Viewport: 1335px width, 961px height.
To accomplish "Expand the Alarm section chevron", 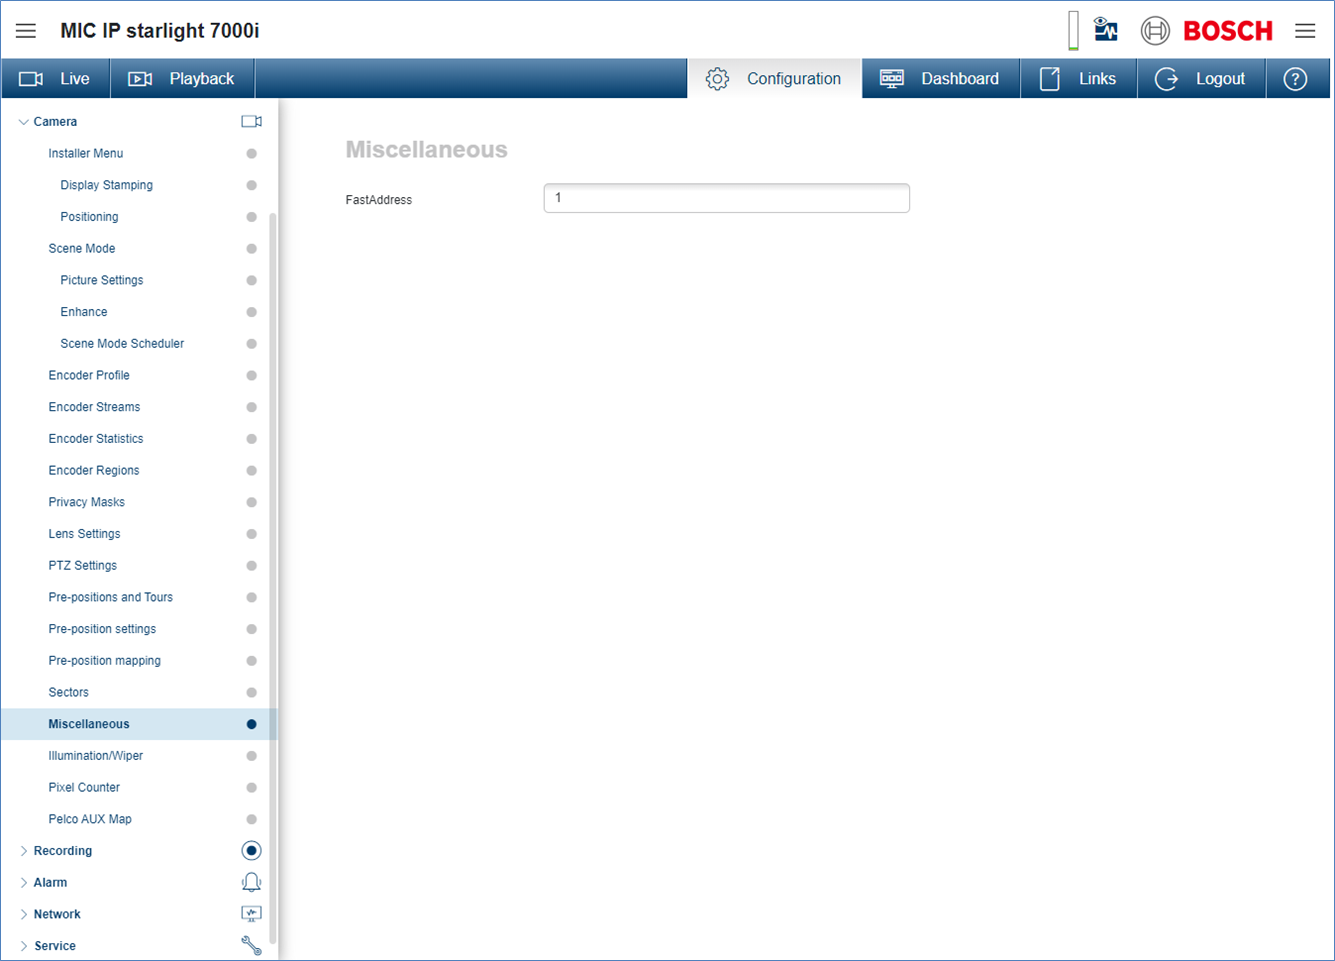I will tap(24, 883).
